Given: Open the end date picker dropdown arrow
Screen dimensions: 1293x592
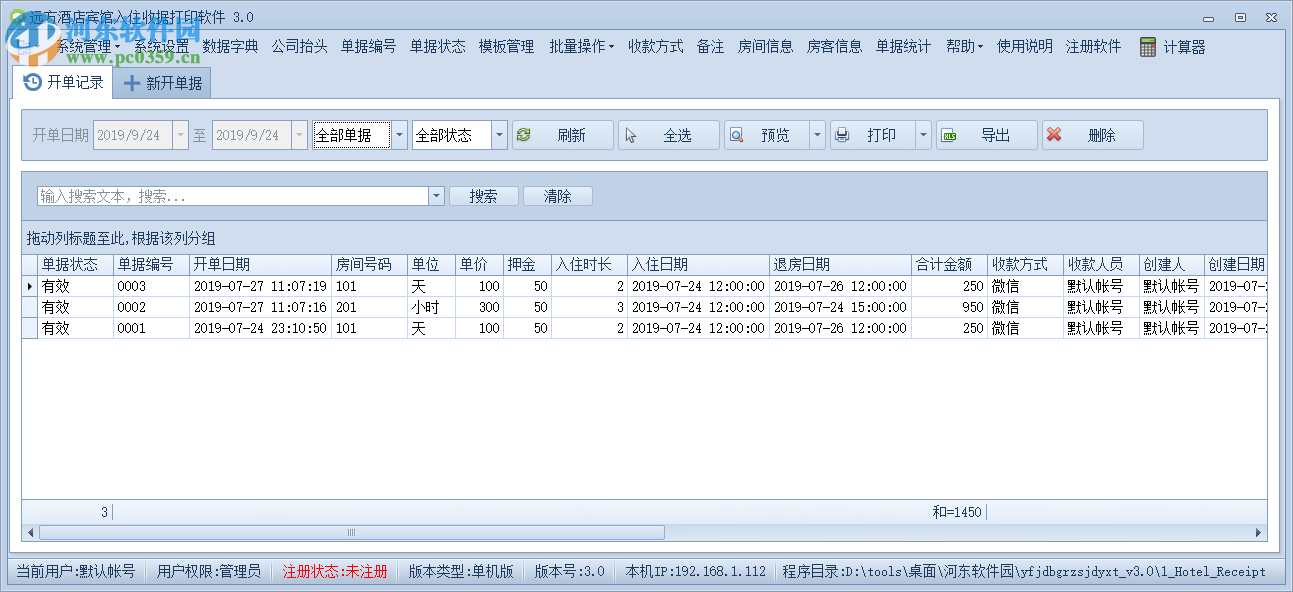Looking at the screenshot, I should pos(299,135).
